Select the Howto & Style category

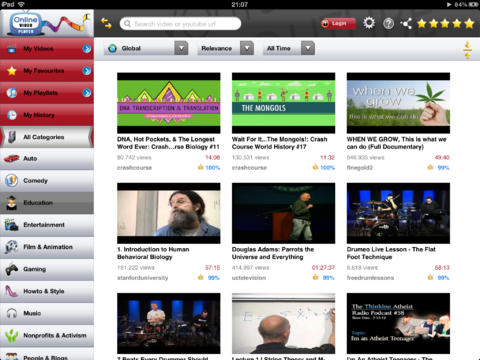pyautogui.click(x=47, y=291)
